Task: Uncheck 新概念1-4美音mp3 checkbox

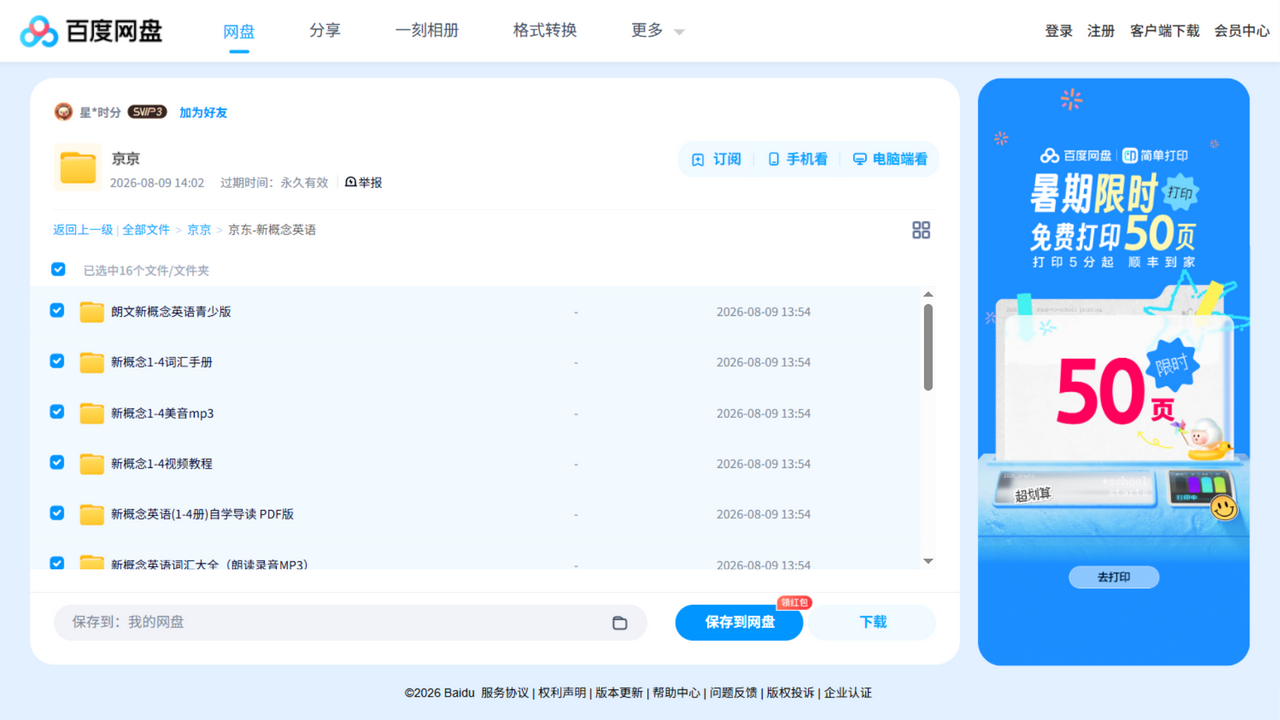Action: click(x=57, y=411)
